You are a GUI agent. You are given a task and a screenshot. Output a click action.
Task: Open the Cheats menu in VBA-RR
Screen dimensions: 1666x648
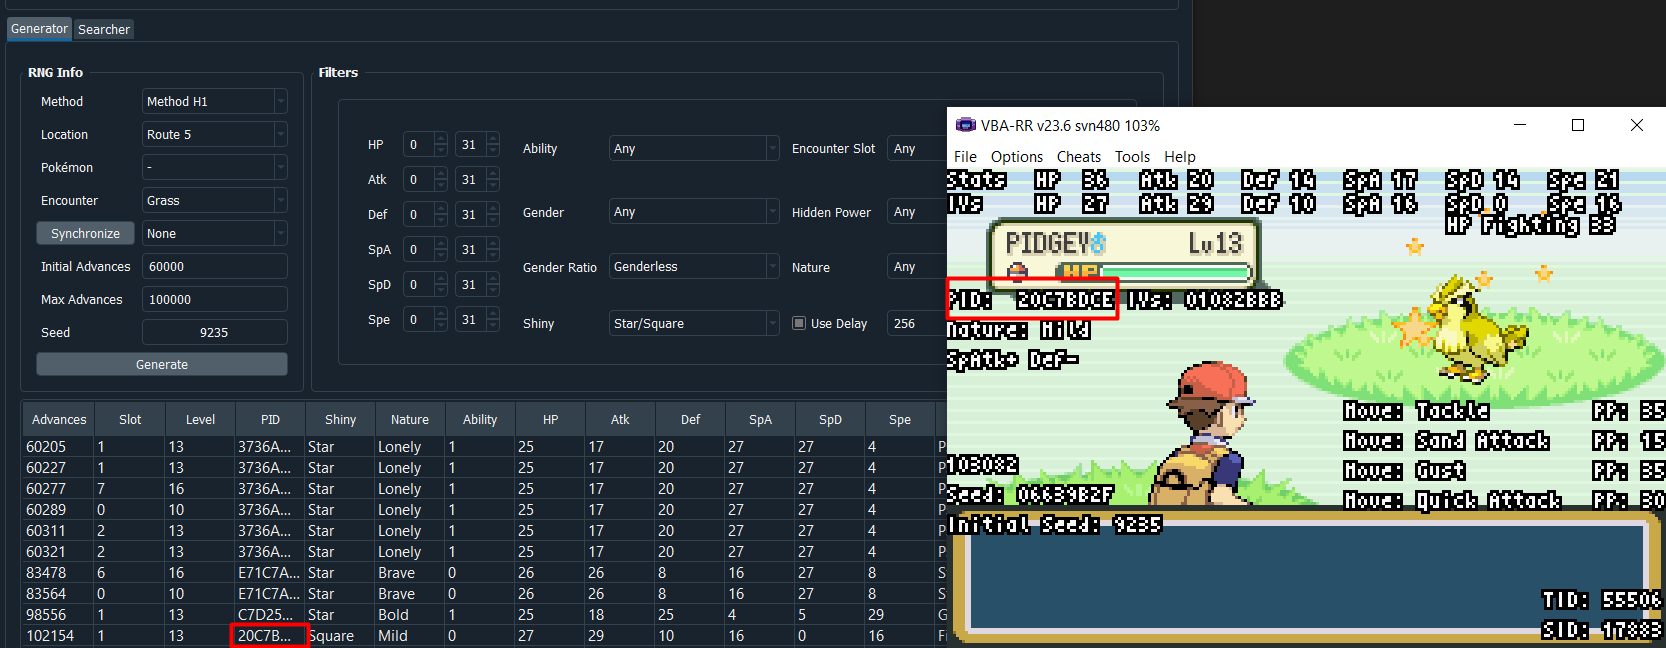[1079, 156]
